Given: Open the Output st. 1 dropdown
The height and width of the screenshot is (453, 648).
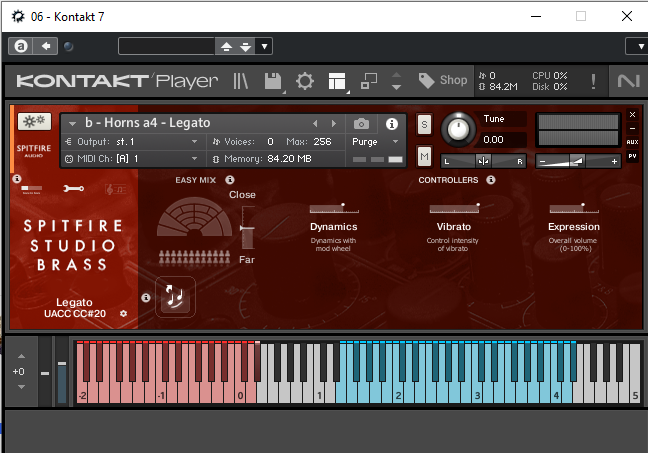Looking at the screenshot, I should coord(131,142).
